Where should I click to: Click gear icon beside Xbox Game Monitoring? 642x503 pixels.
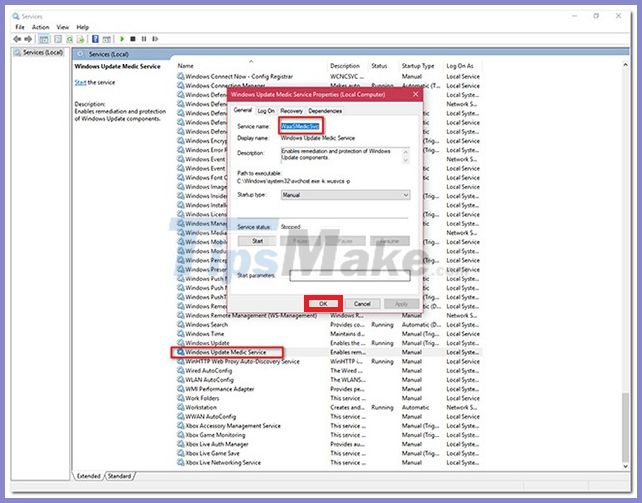(x=181, y=435)
